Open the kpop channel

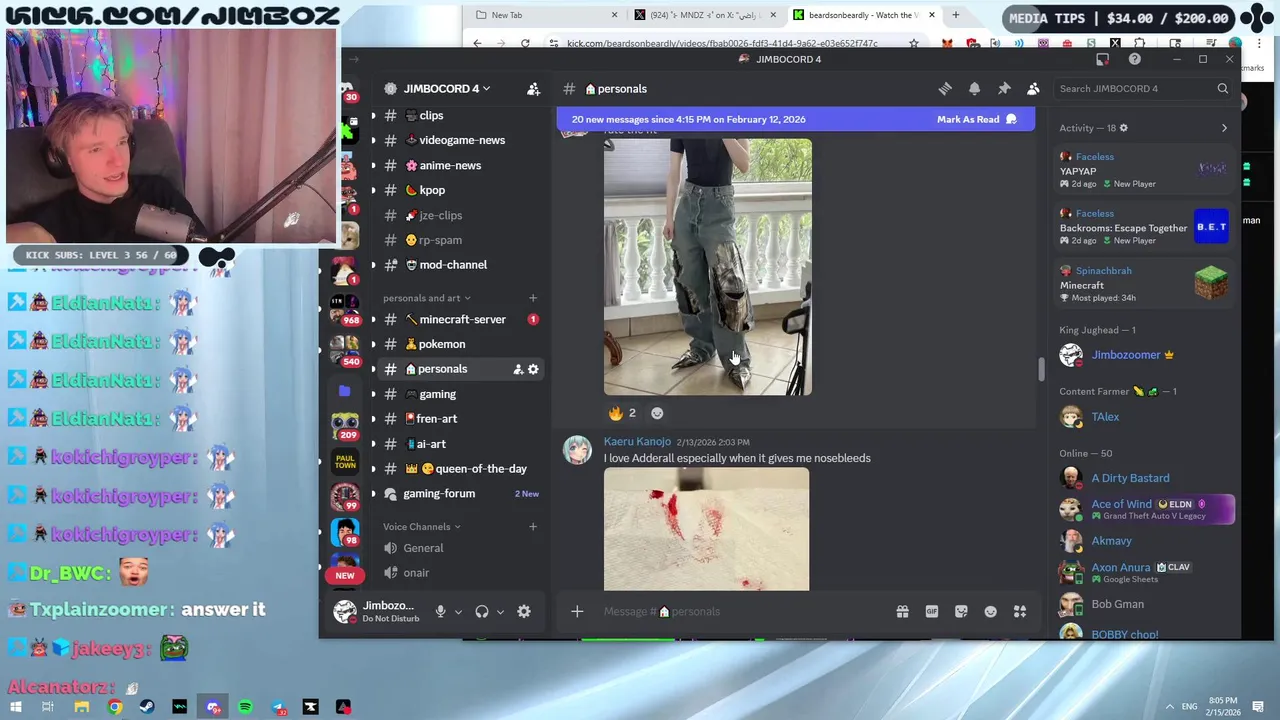(x=432, y=190)
